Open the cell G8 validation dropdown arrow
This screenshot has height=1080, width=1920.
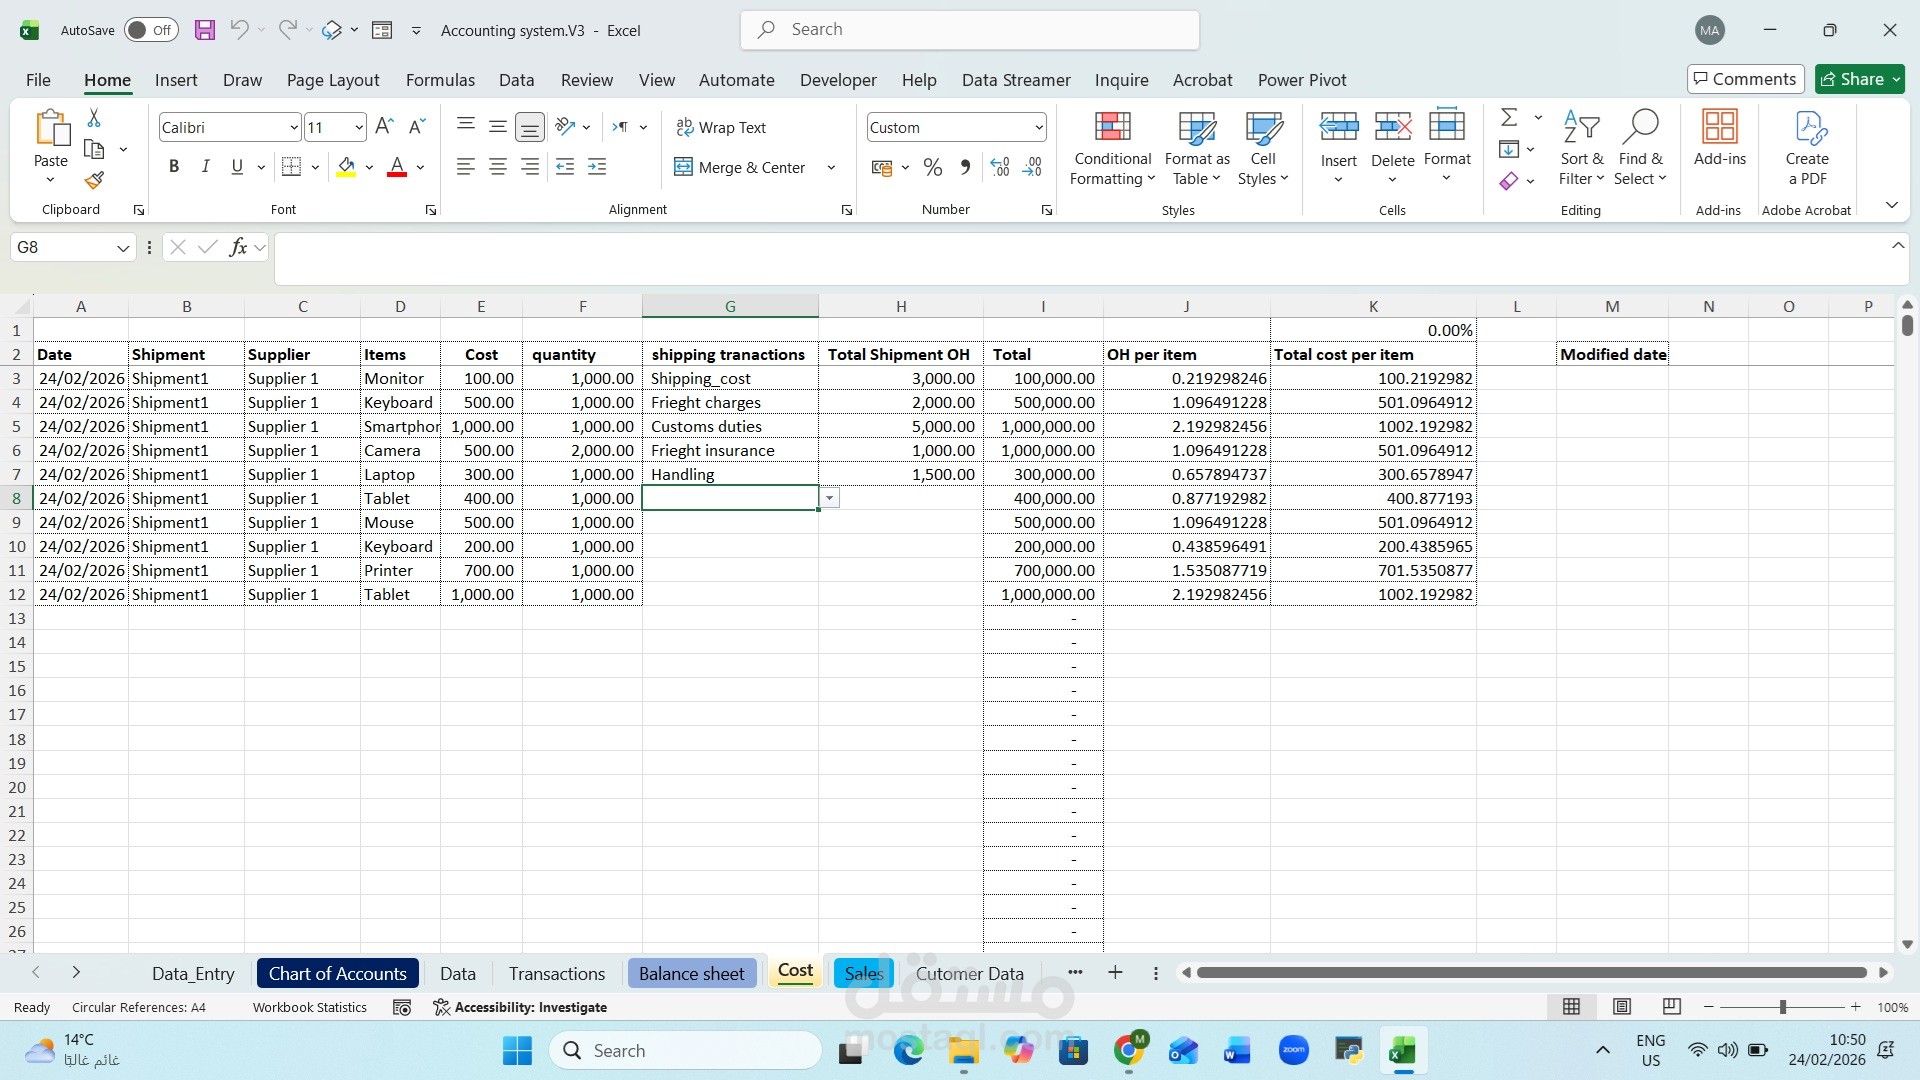(x=830, y=498)
